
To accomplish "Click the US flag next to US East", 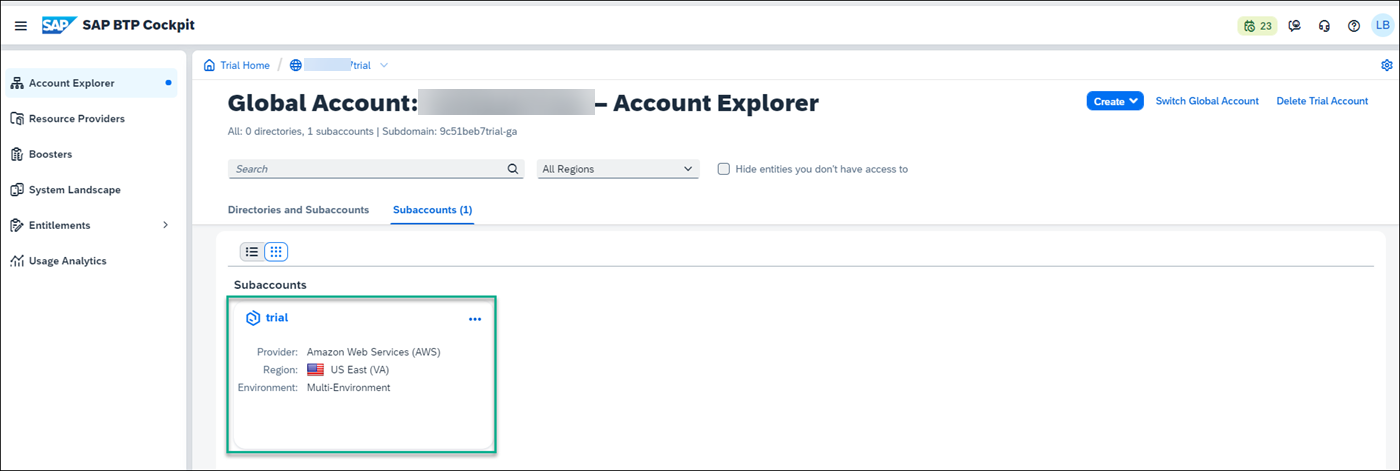I will click(316, 369).
